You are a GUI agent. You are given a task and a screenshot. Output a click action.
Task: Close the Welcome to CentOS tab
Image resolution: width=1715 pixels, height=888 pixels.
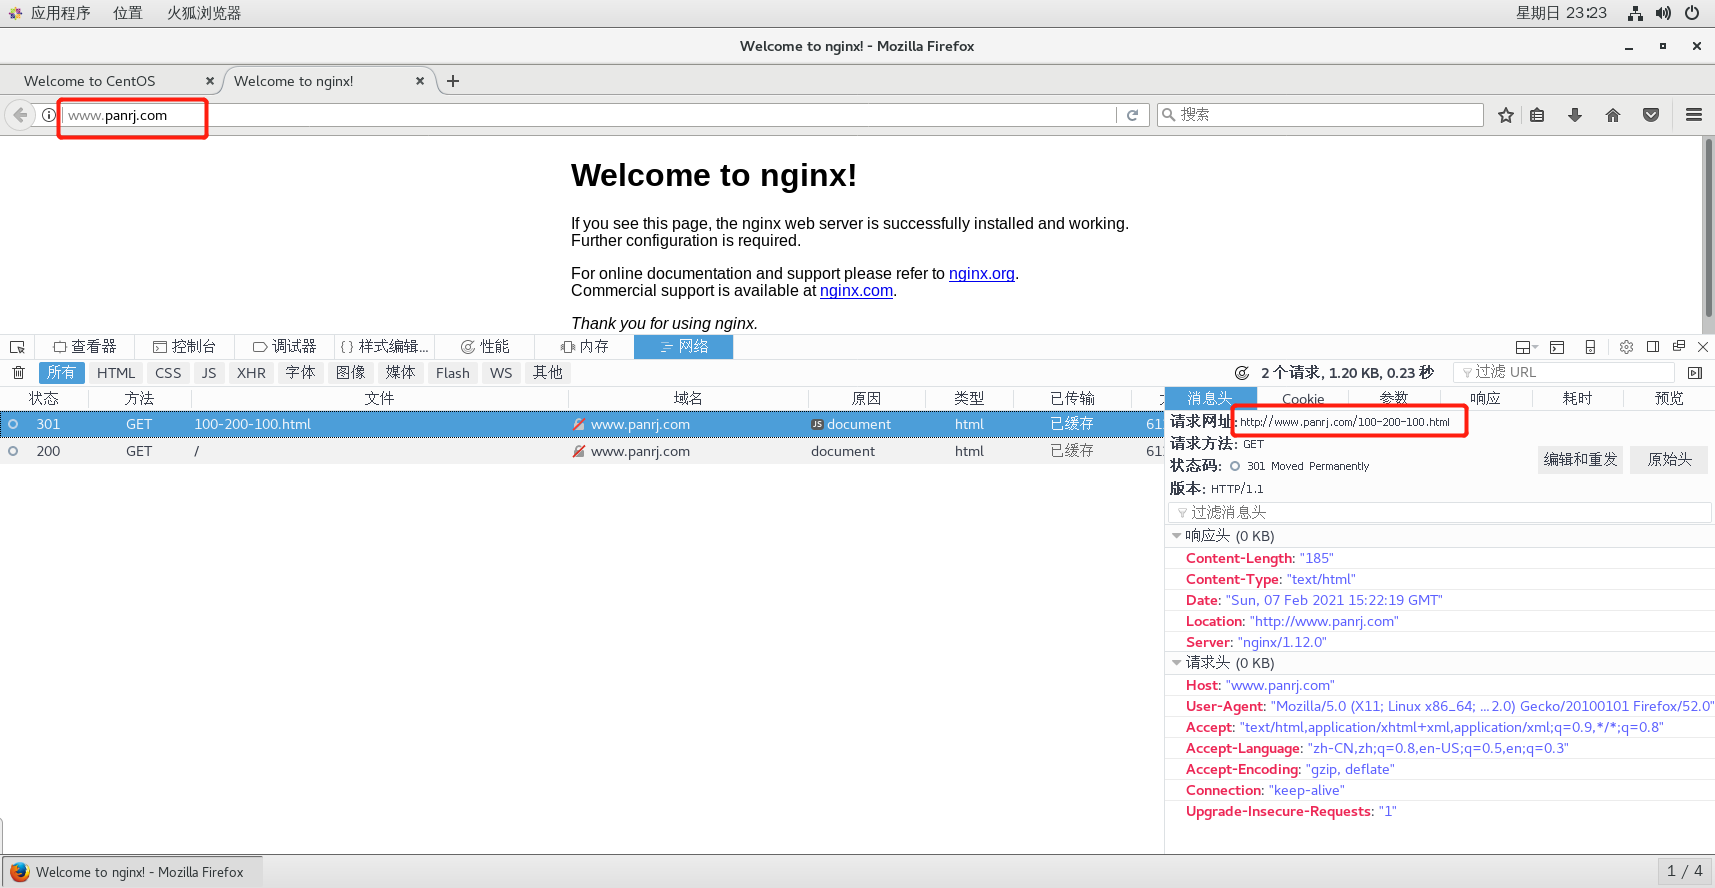(210, 81)
